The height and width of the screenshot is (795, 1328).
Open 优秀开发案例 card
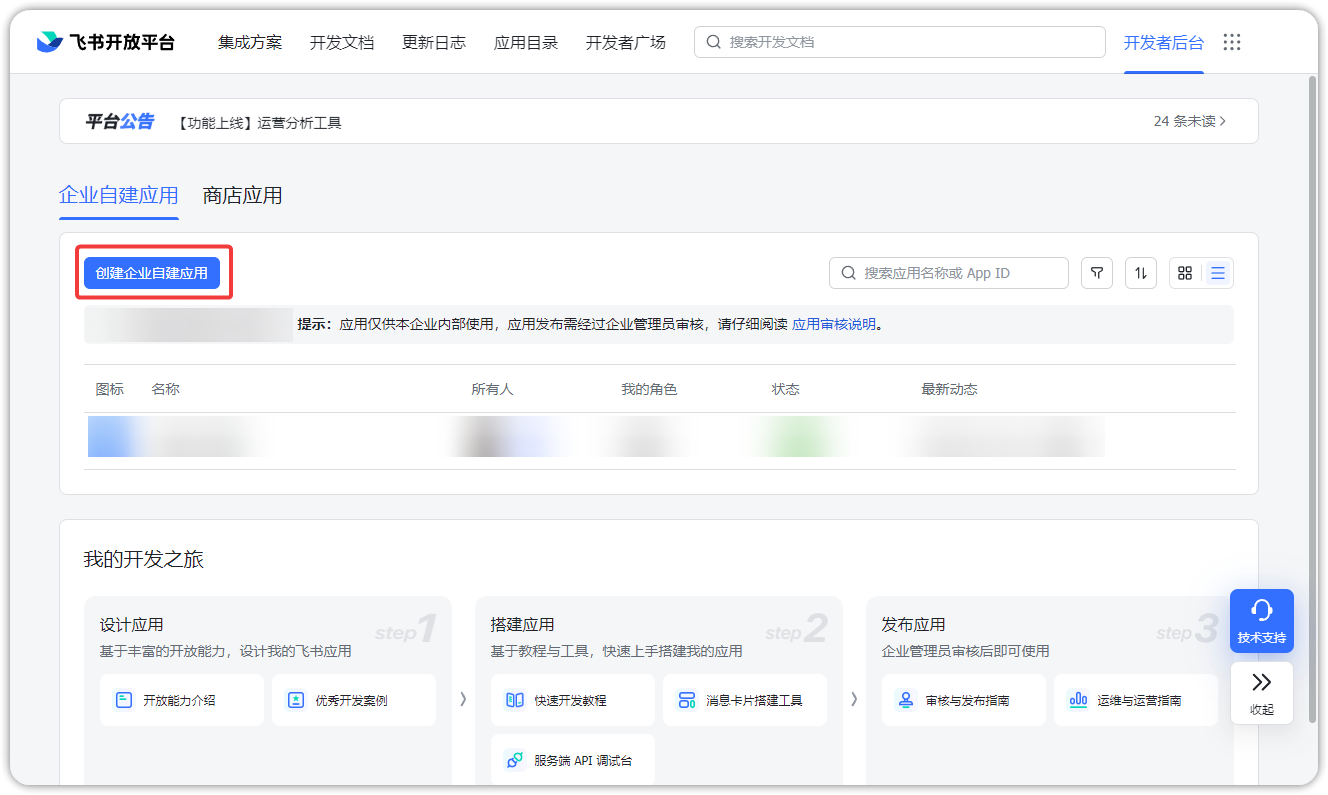click(354, 700)
